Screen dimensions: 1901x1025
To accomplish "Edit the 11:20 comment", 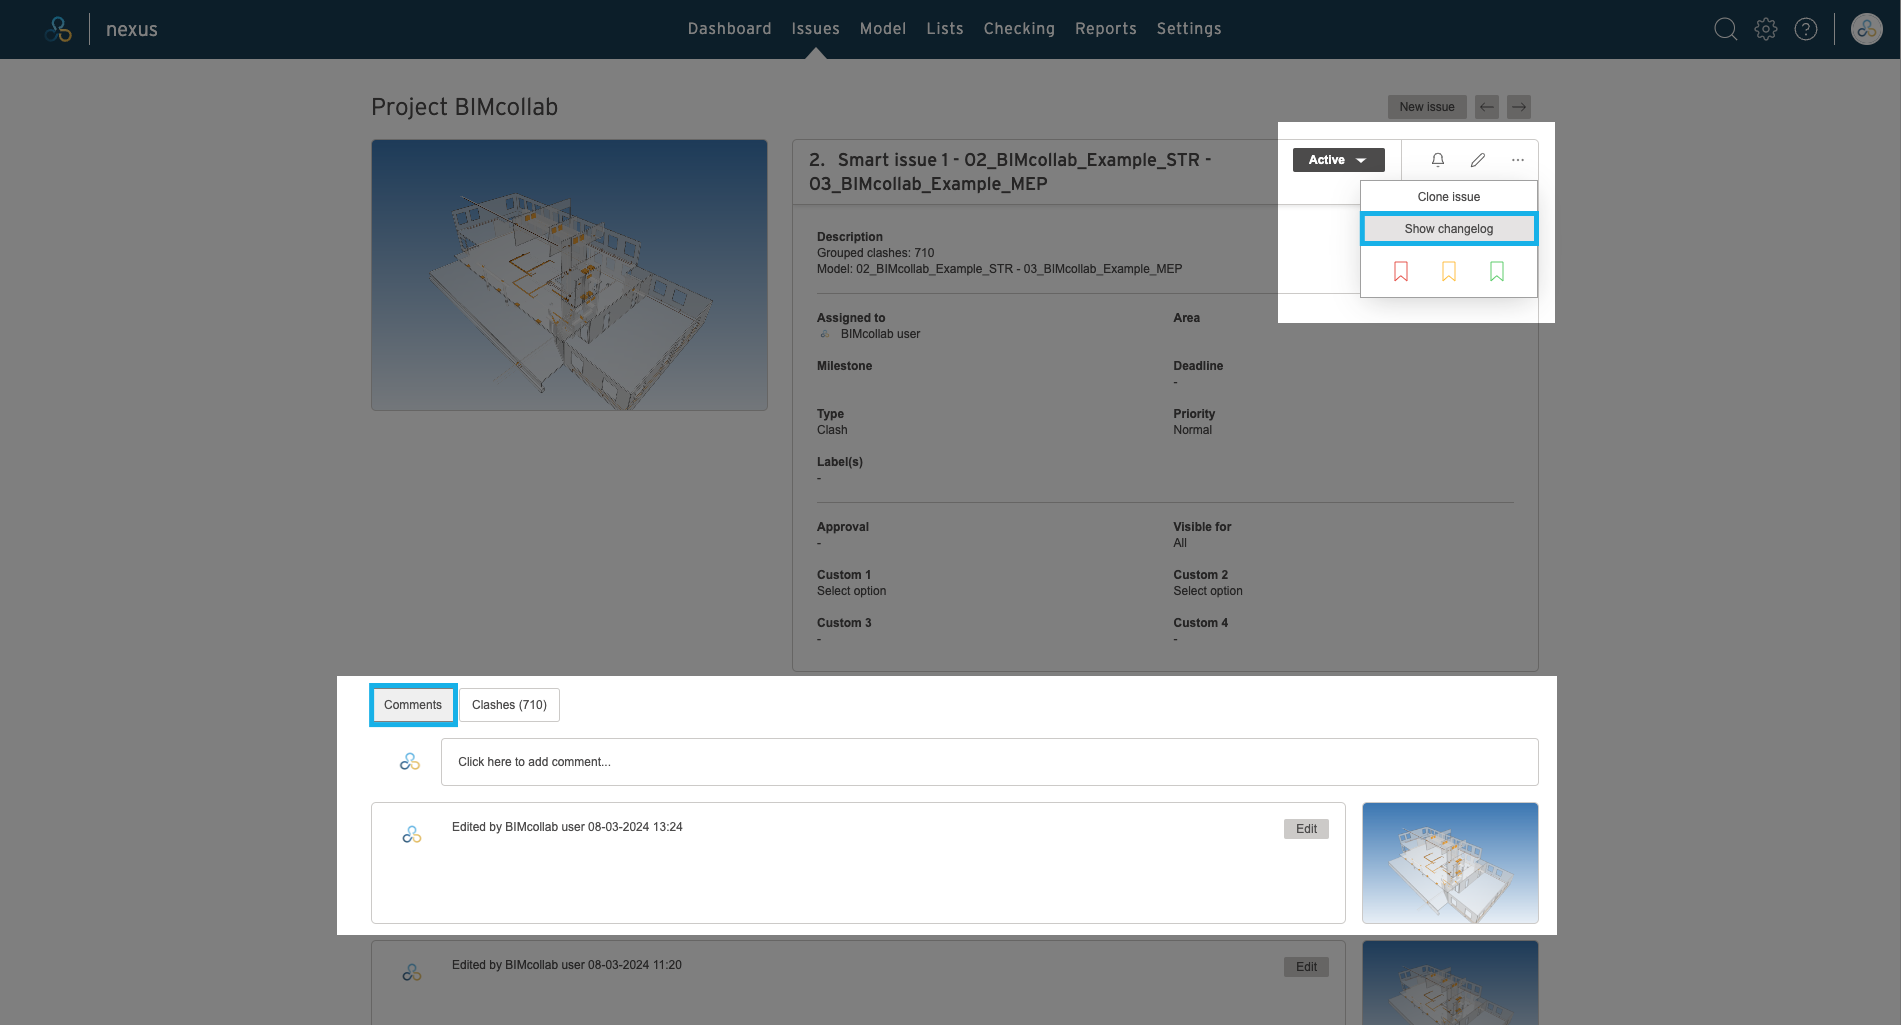I will (x=1306, y=967).
